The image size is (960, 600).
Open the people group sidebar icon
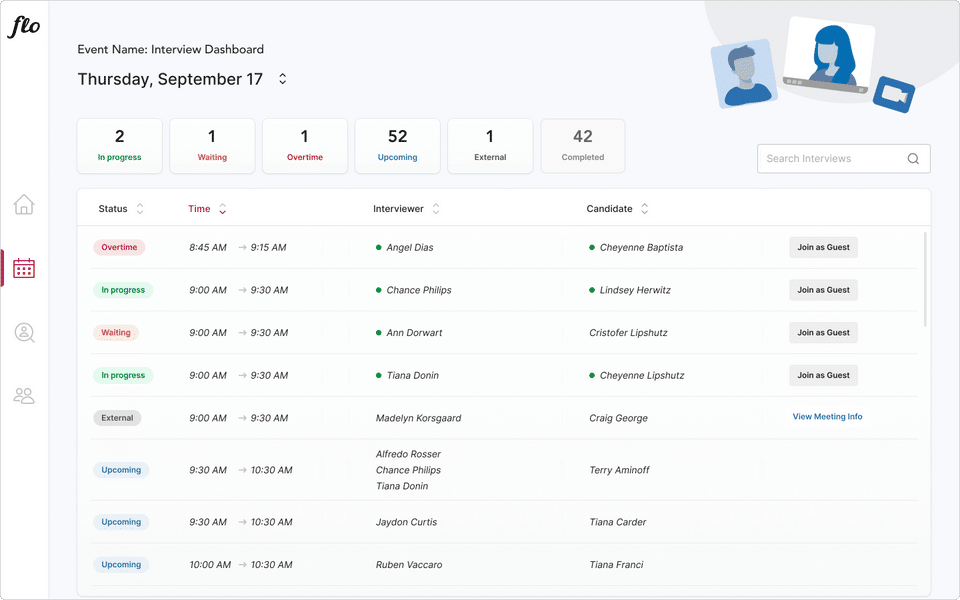point(24,396)
